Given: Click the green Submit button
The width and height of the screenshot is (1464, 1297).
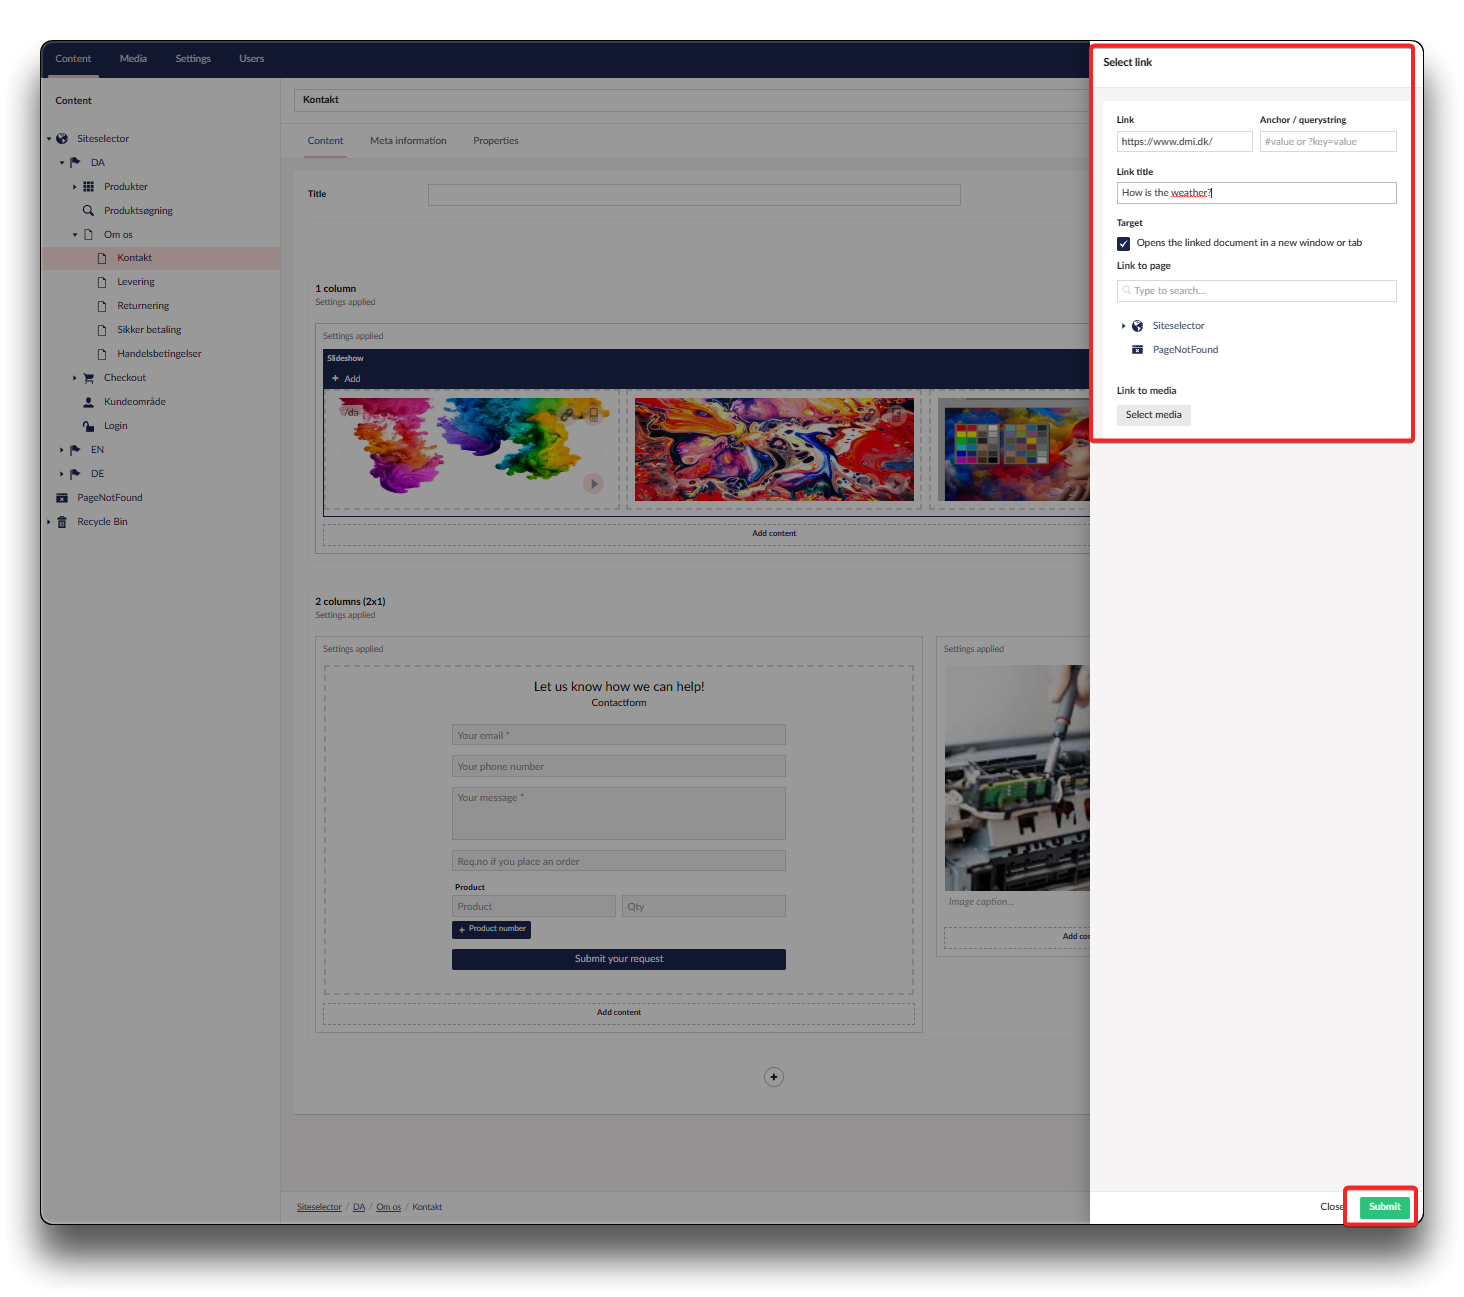Looking at the screenshot, I should 1384,1207.
